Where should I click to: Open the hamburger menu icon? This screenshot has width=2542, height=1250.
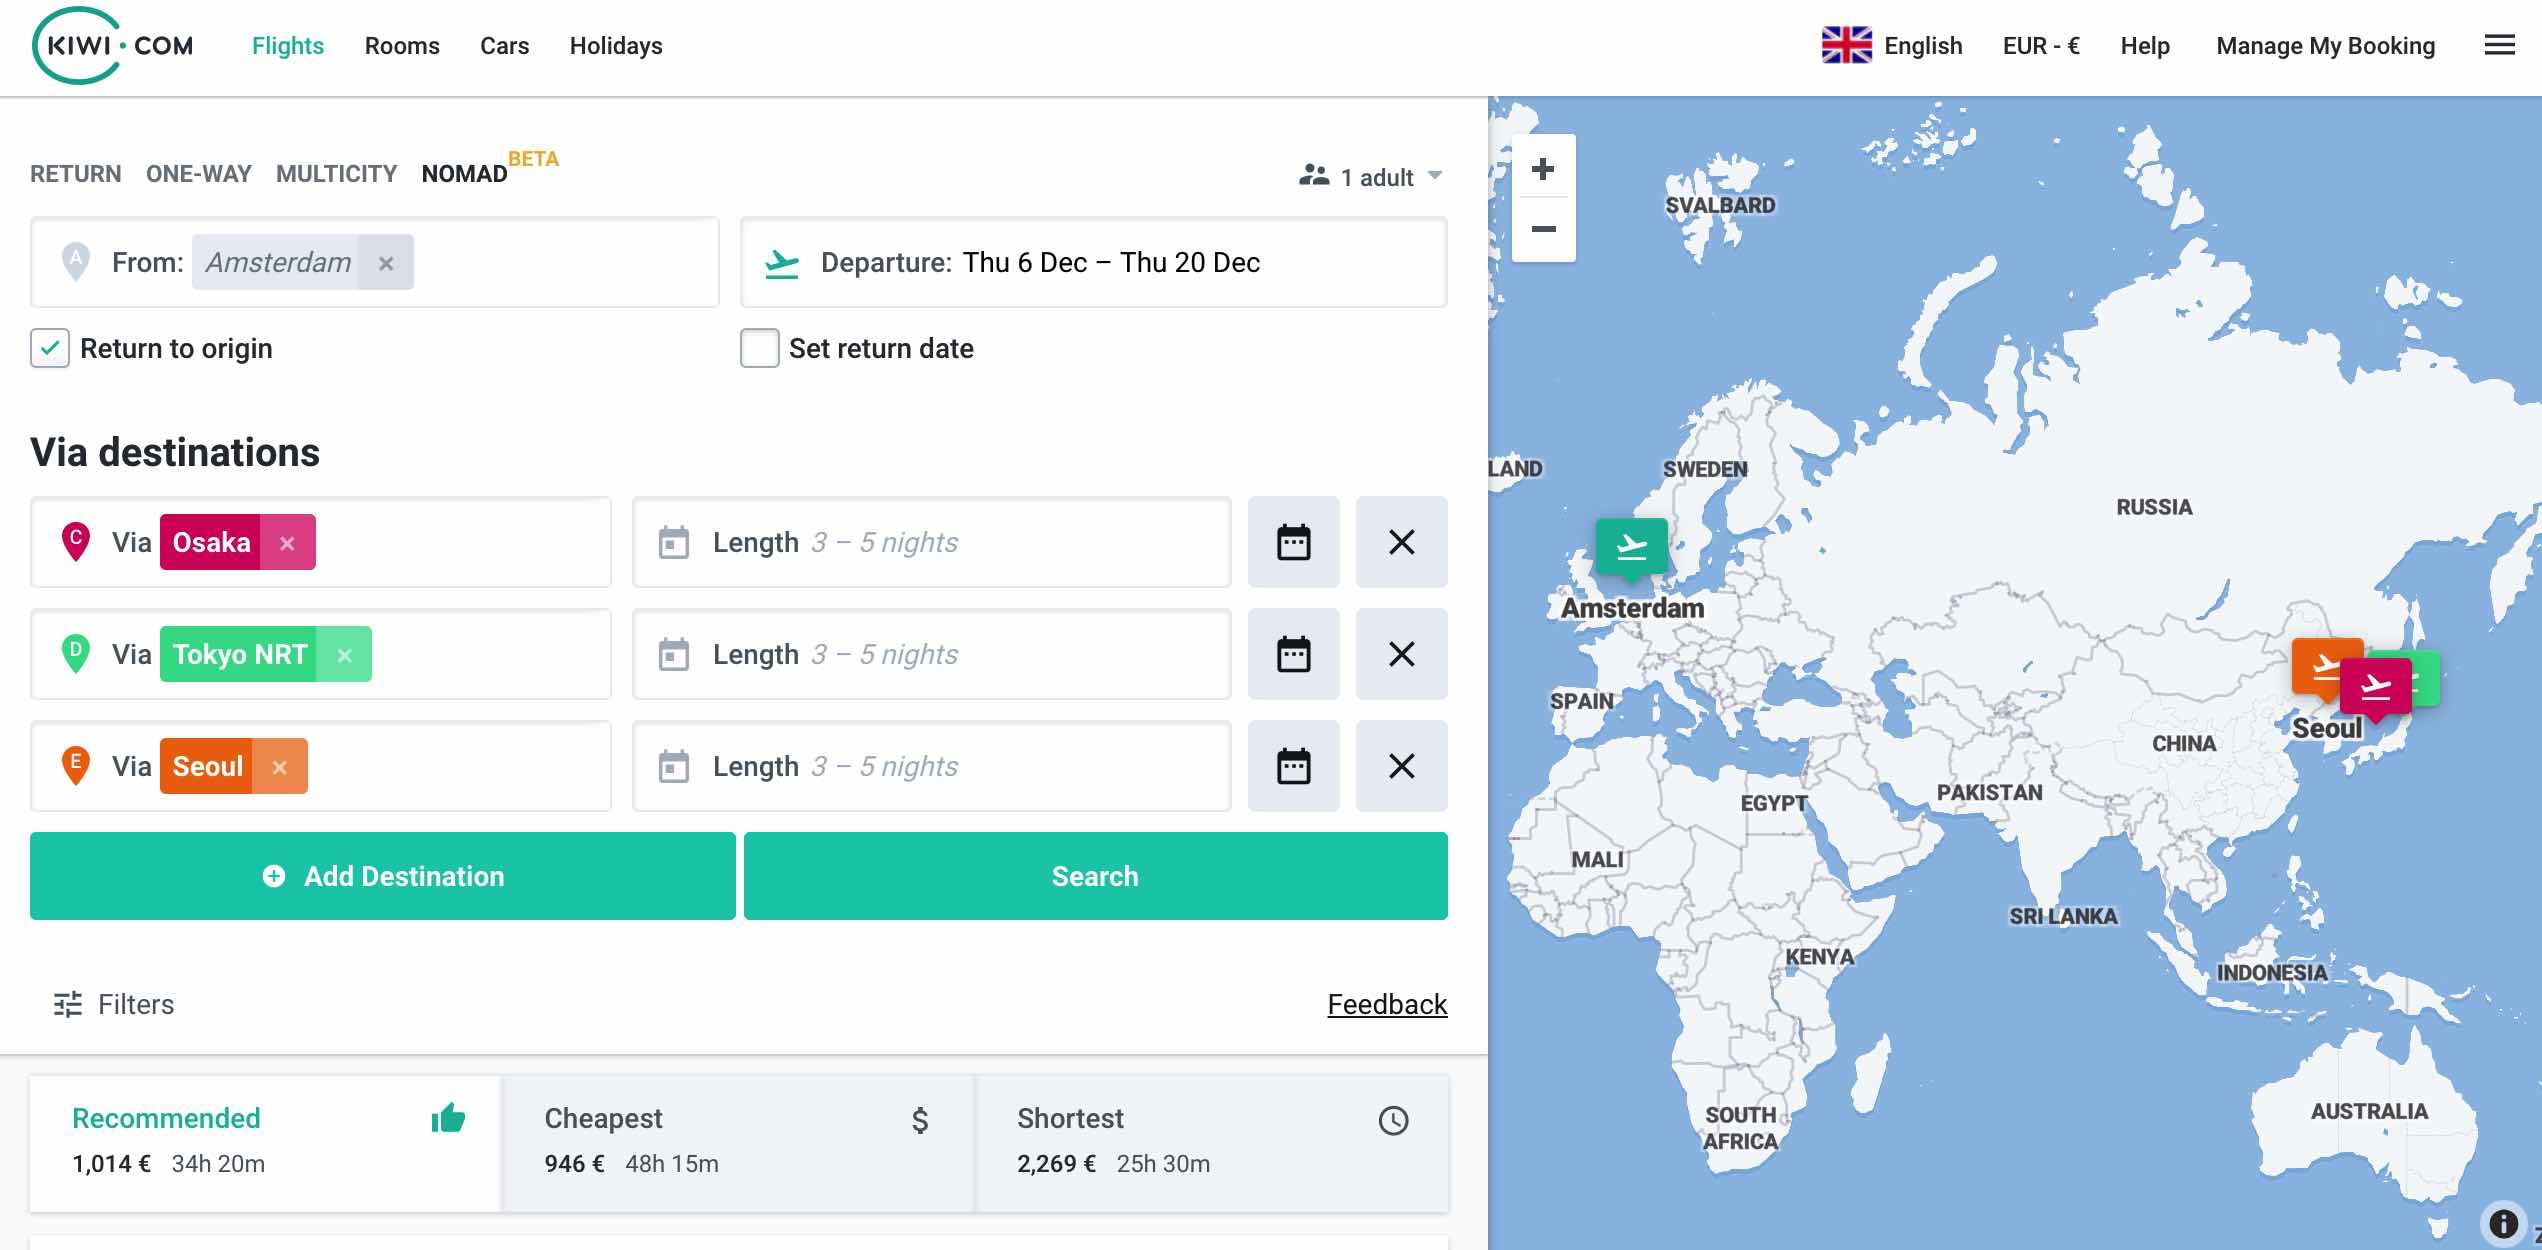[x=2499, y=46]
